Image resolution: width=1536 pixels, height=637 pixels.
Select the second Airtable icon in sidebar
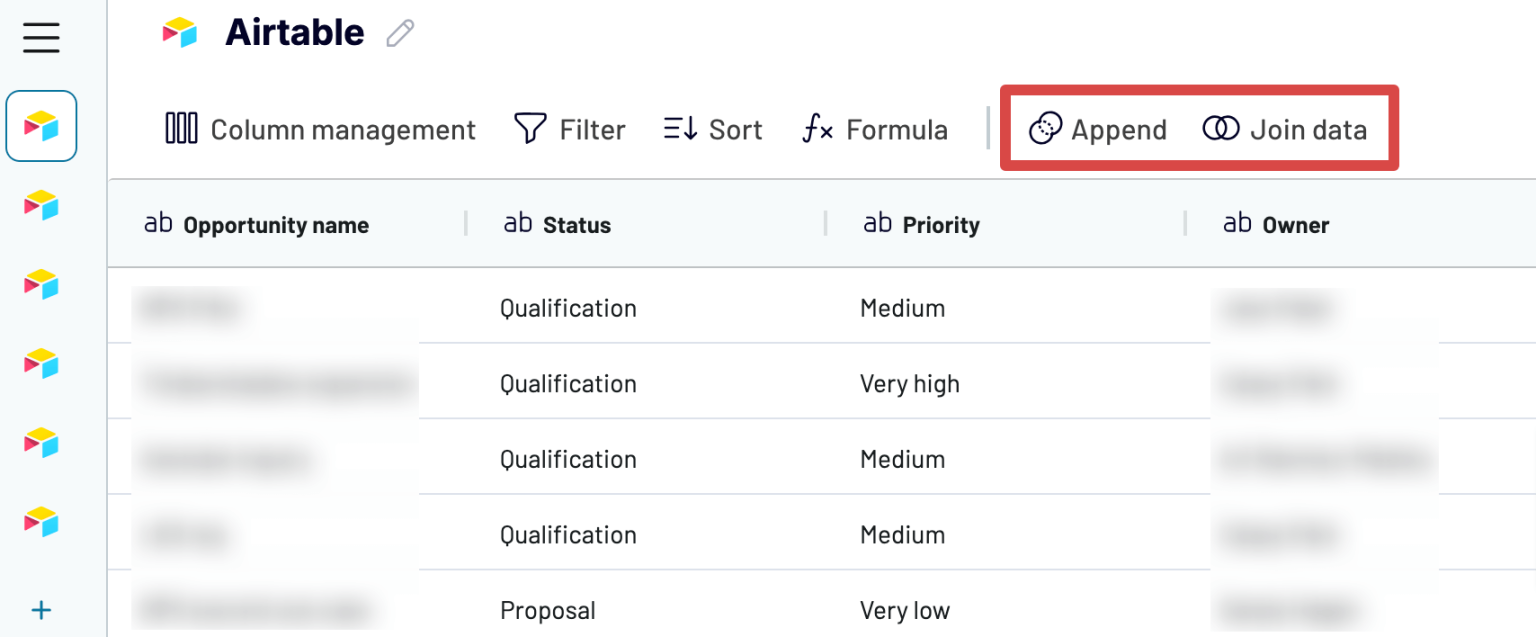[x=41, y=206]
